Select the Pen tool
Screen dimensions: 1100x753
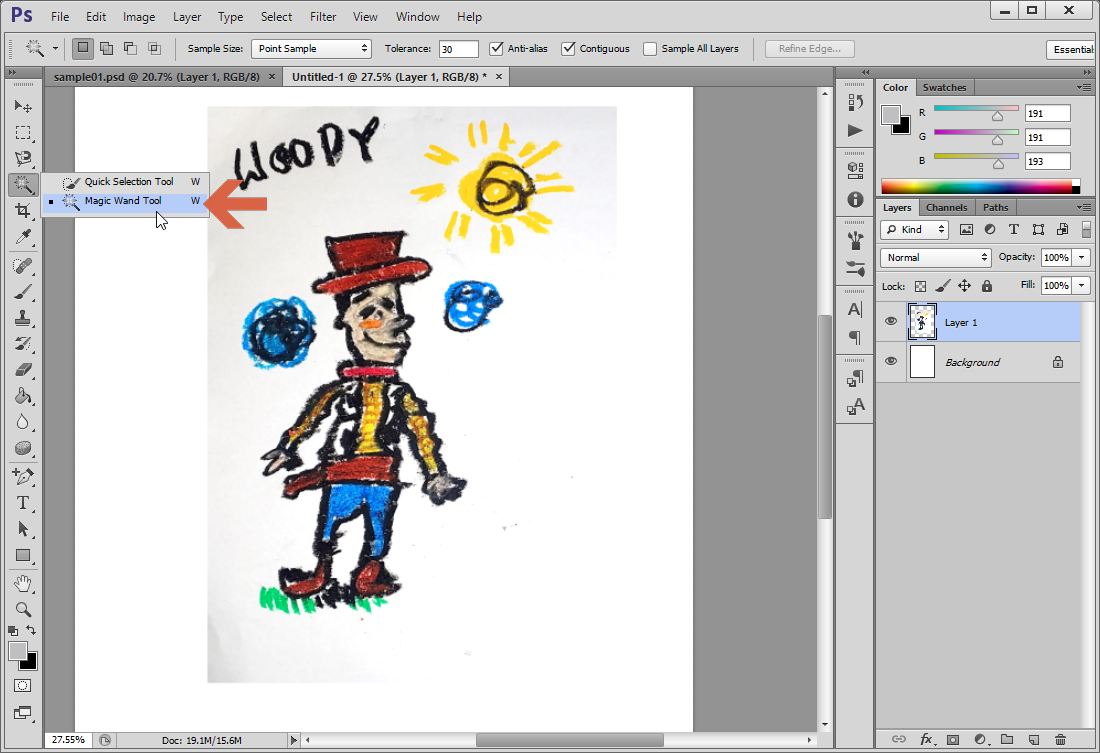tap(23, 477)
